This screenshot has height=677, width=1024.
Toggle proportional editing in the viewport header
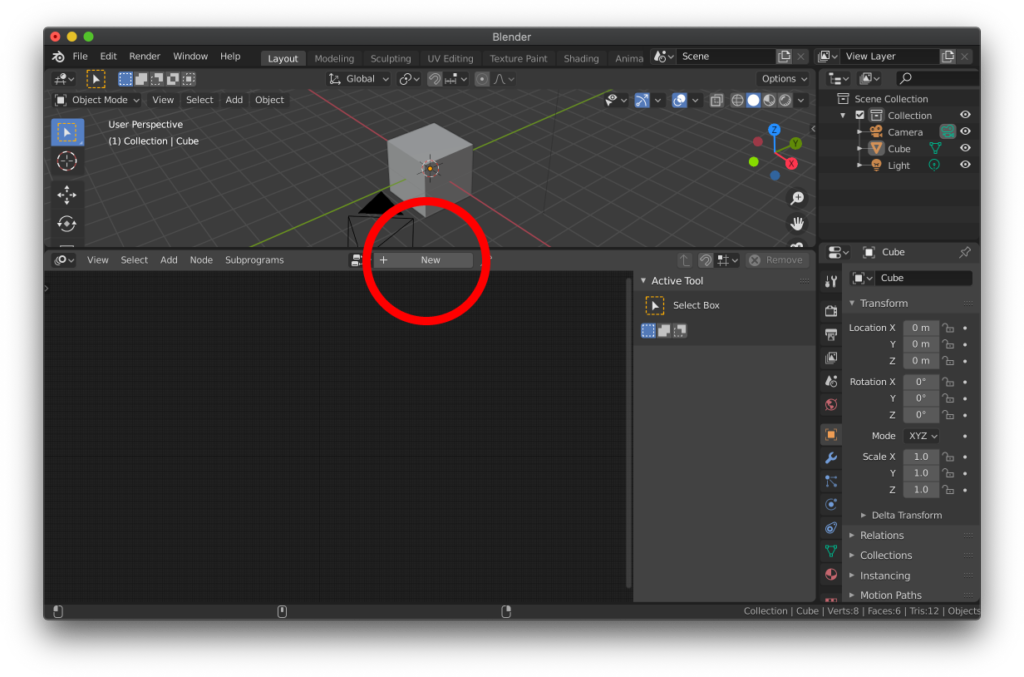(x=481, y=79)
